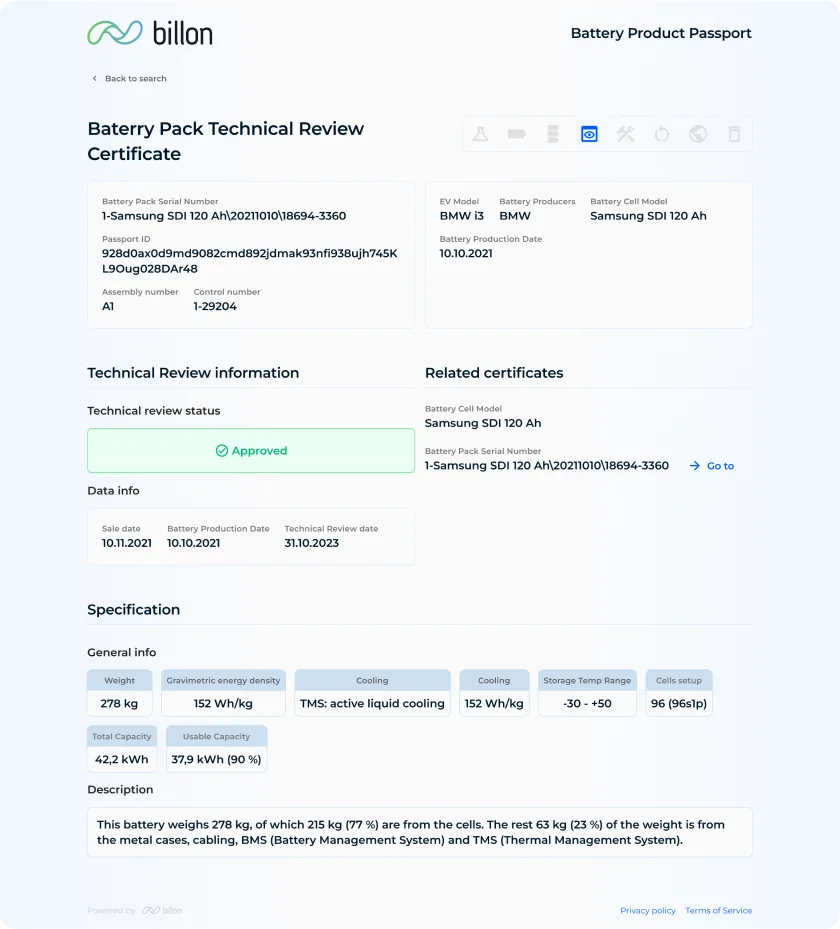Click the battery weight description text box

pos(419,832)
